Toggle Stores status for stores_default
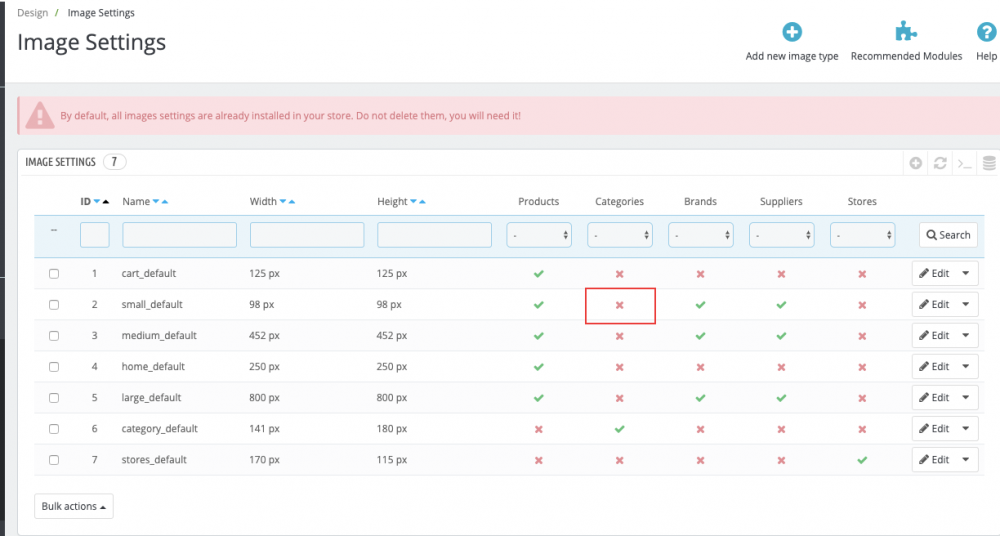1000x536 pixels. point(862,459)
